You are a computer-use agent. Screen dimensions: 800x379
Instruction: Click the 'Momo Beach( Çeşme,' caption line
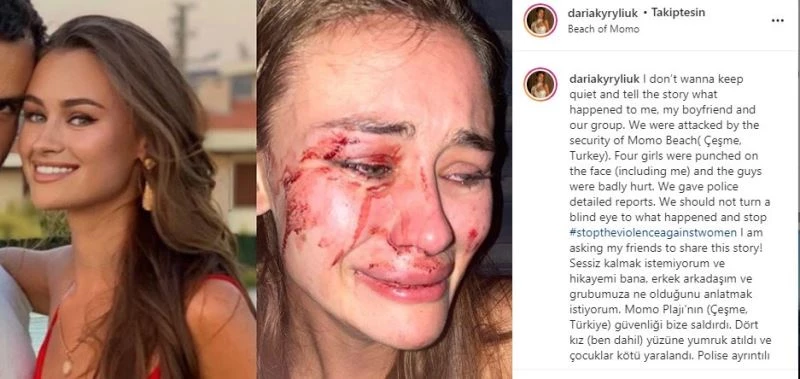click(x=669, y=141)
